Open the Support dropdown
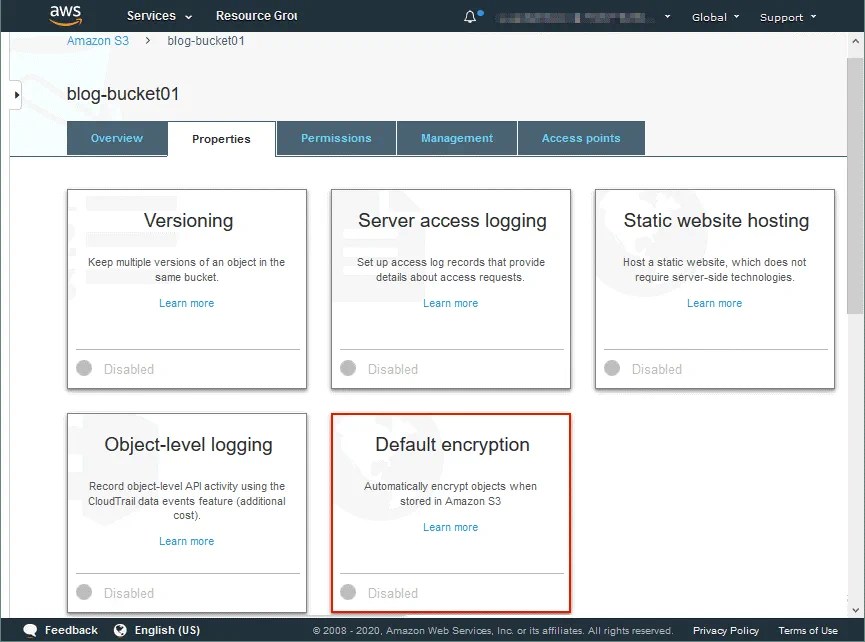The height and width of the screenshot is (642, 865). coord(786,16)
